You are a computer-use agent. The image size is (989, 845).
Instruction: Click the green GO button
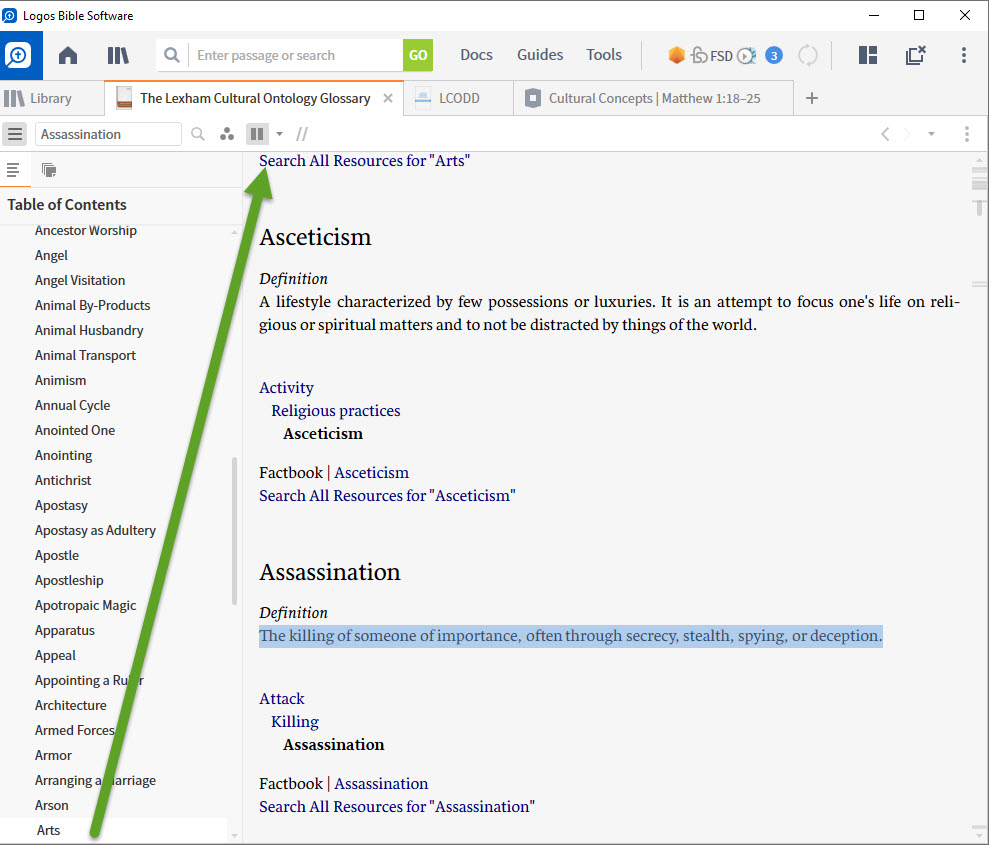point(418,55)
